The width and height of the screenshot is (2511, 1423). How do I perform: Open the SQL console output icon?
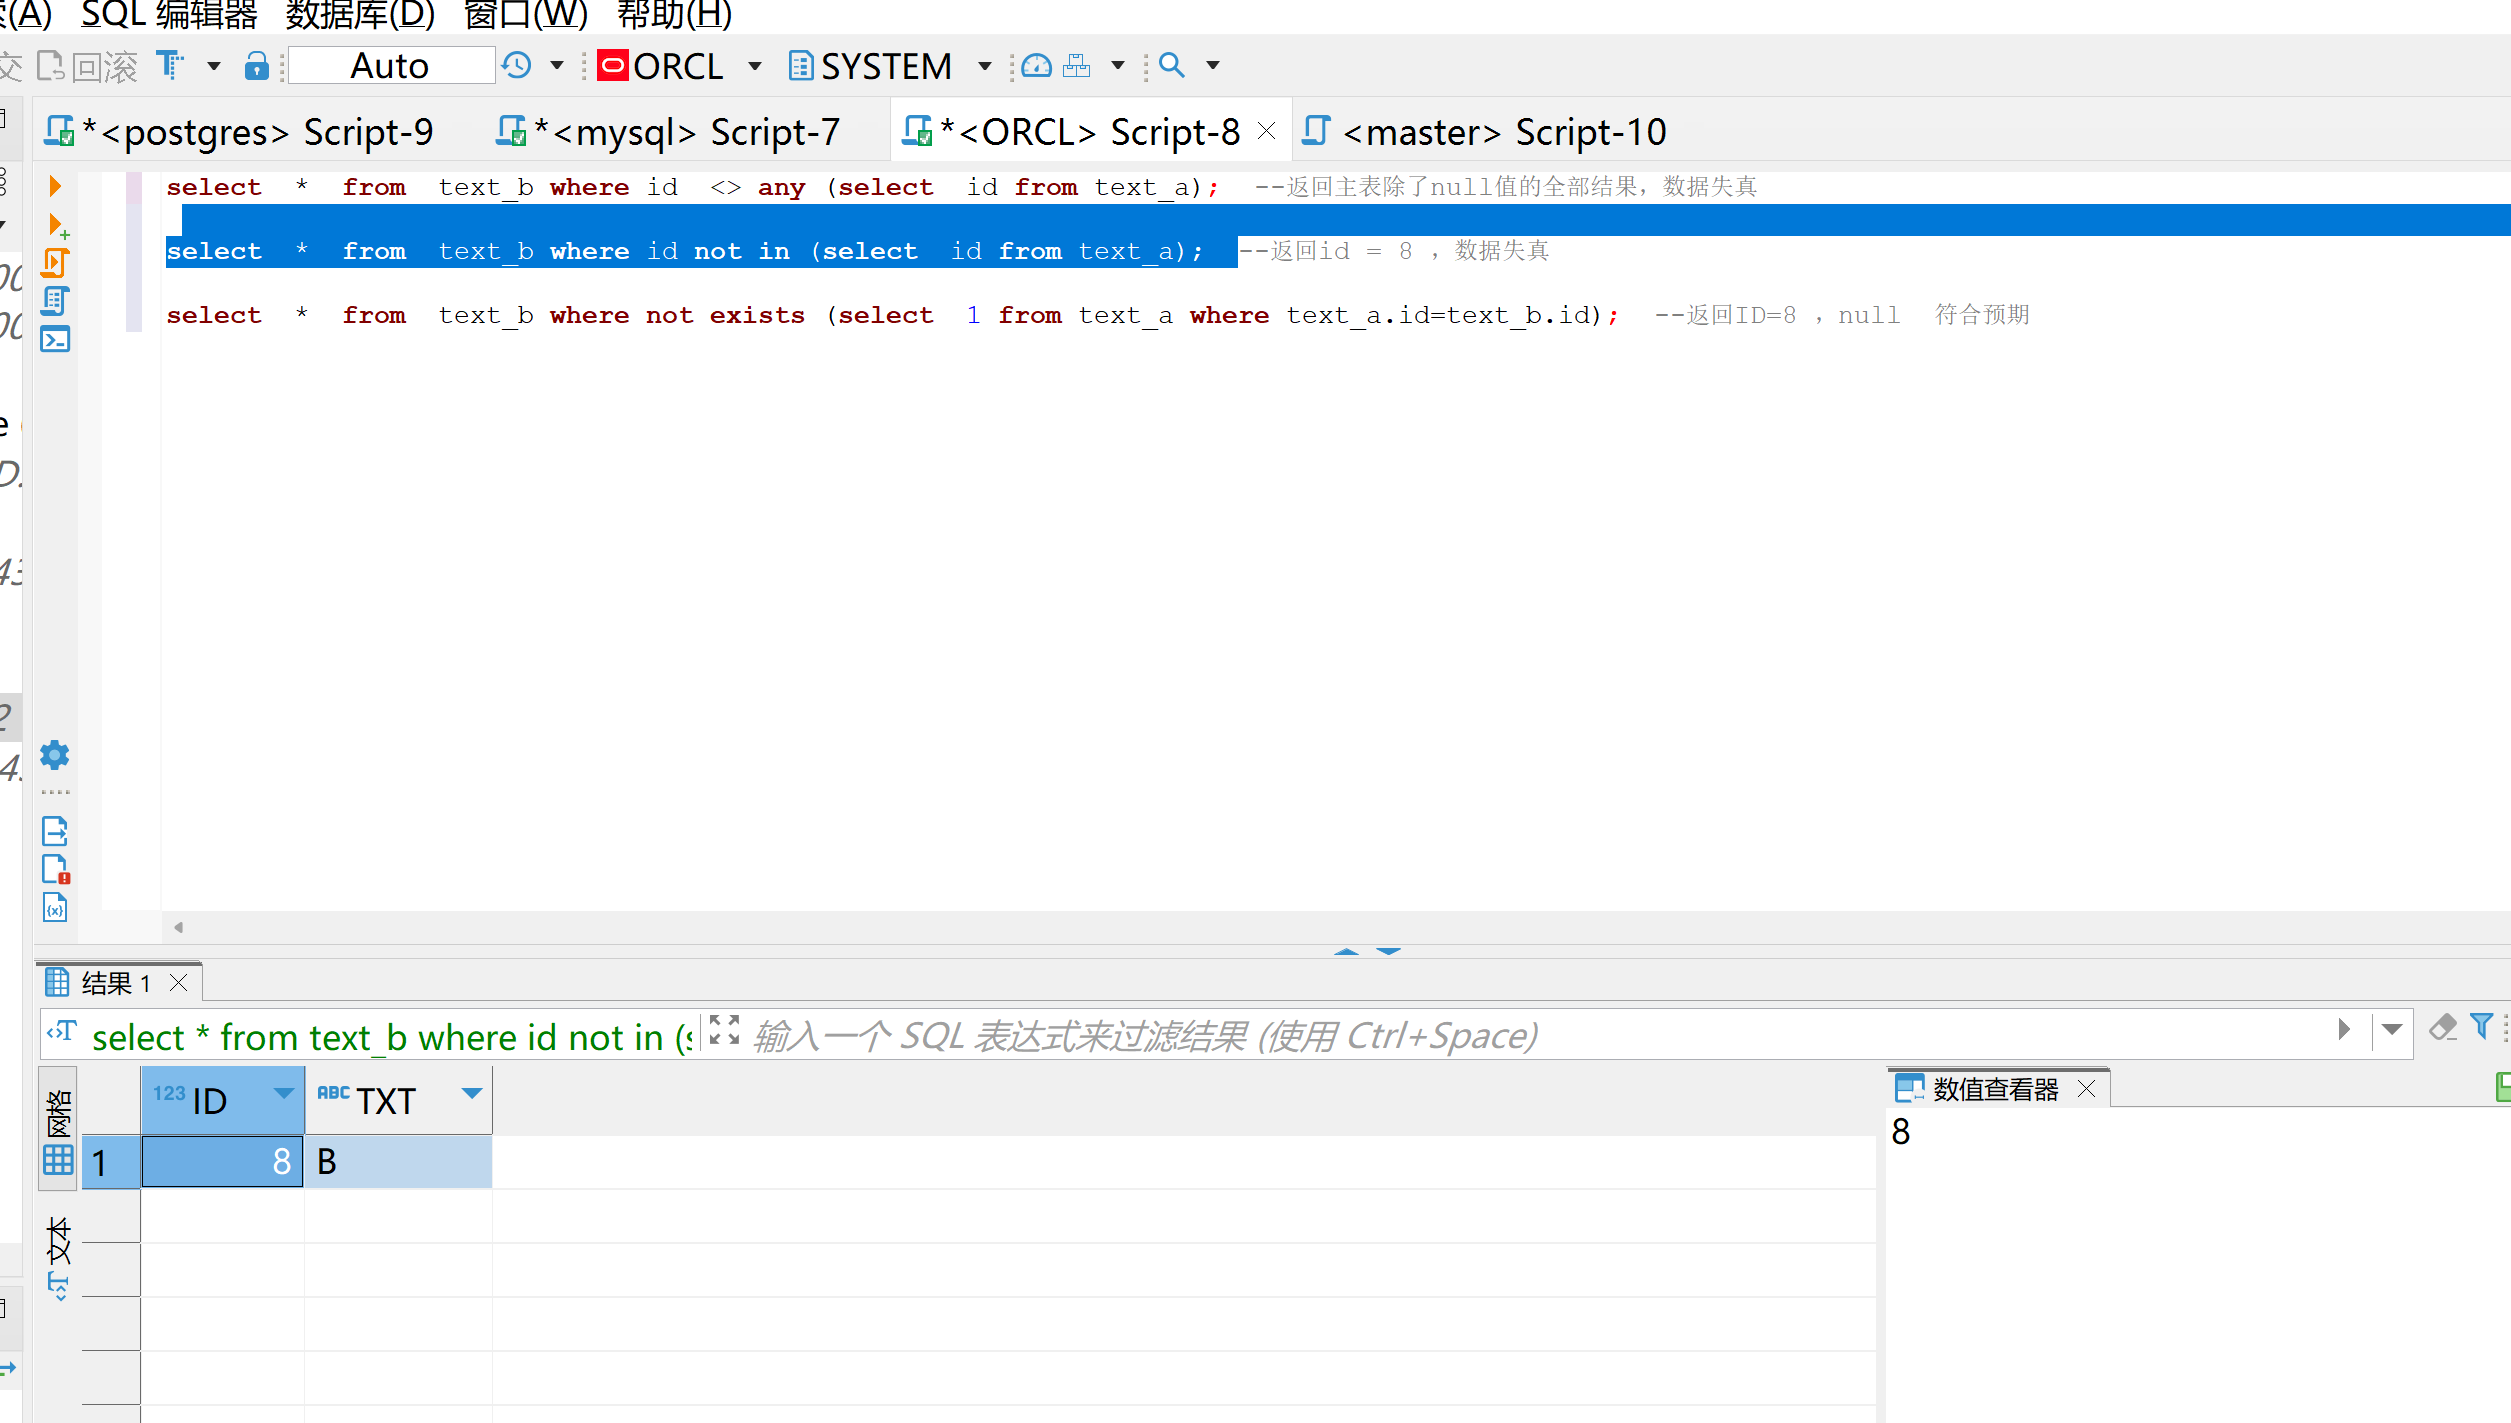point(55,340)
